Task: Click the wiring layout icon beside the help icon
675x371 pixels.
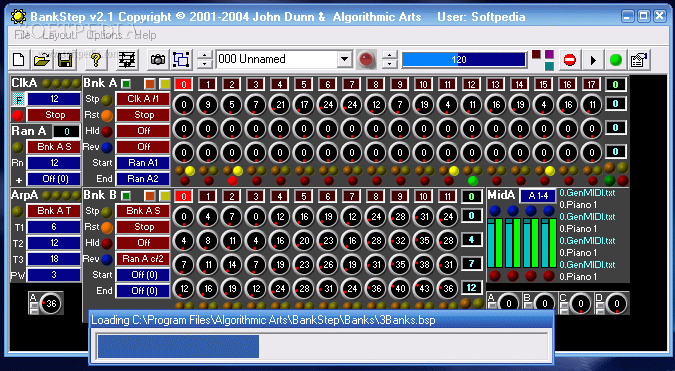Action: [x=127, y=60]
